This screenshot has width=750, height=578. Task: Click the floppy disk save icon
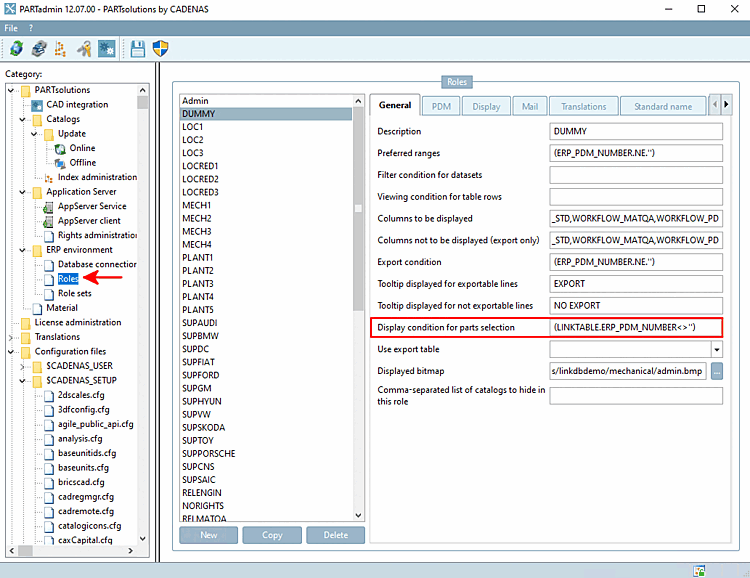[x=138, y=48]
